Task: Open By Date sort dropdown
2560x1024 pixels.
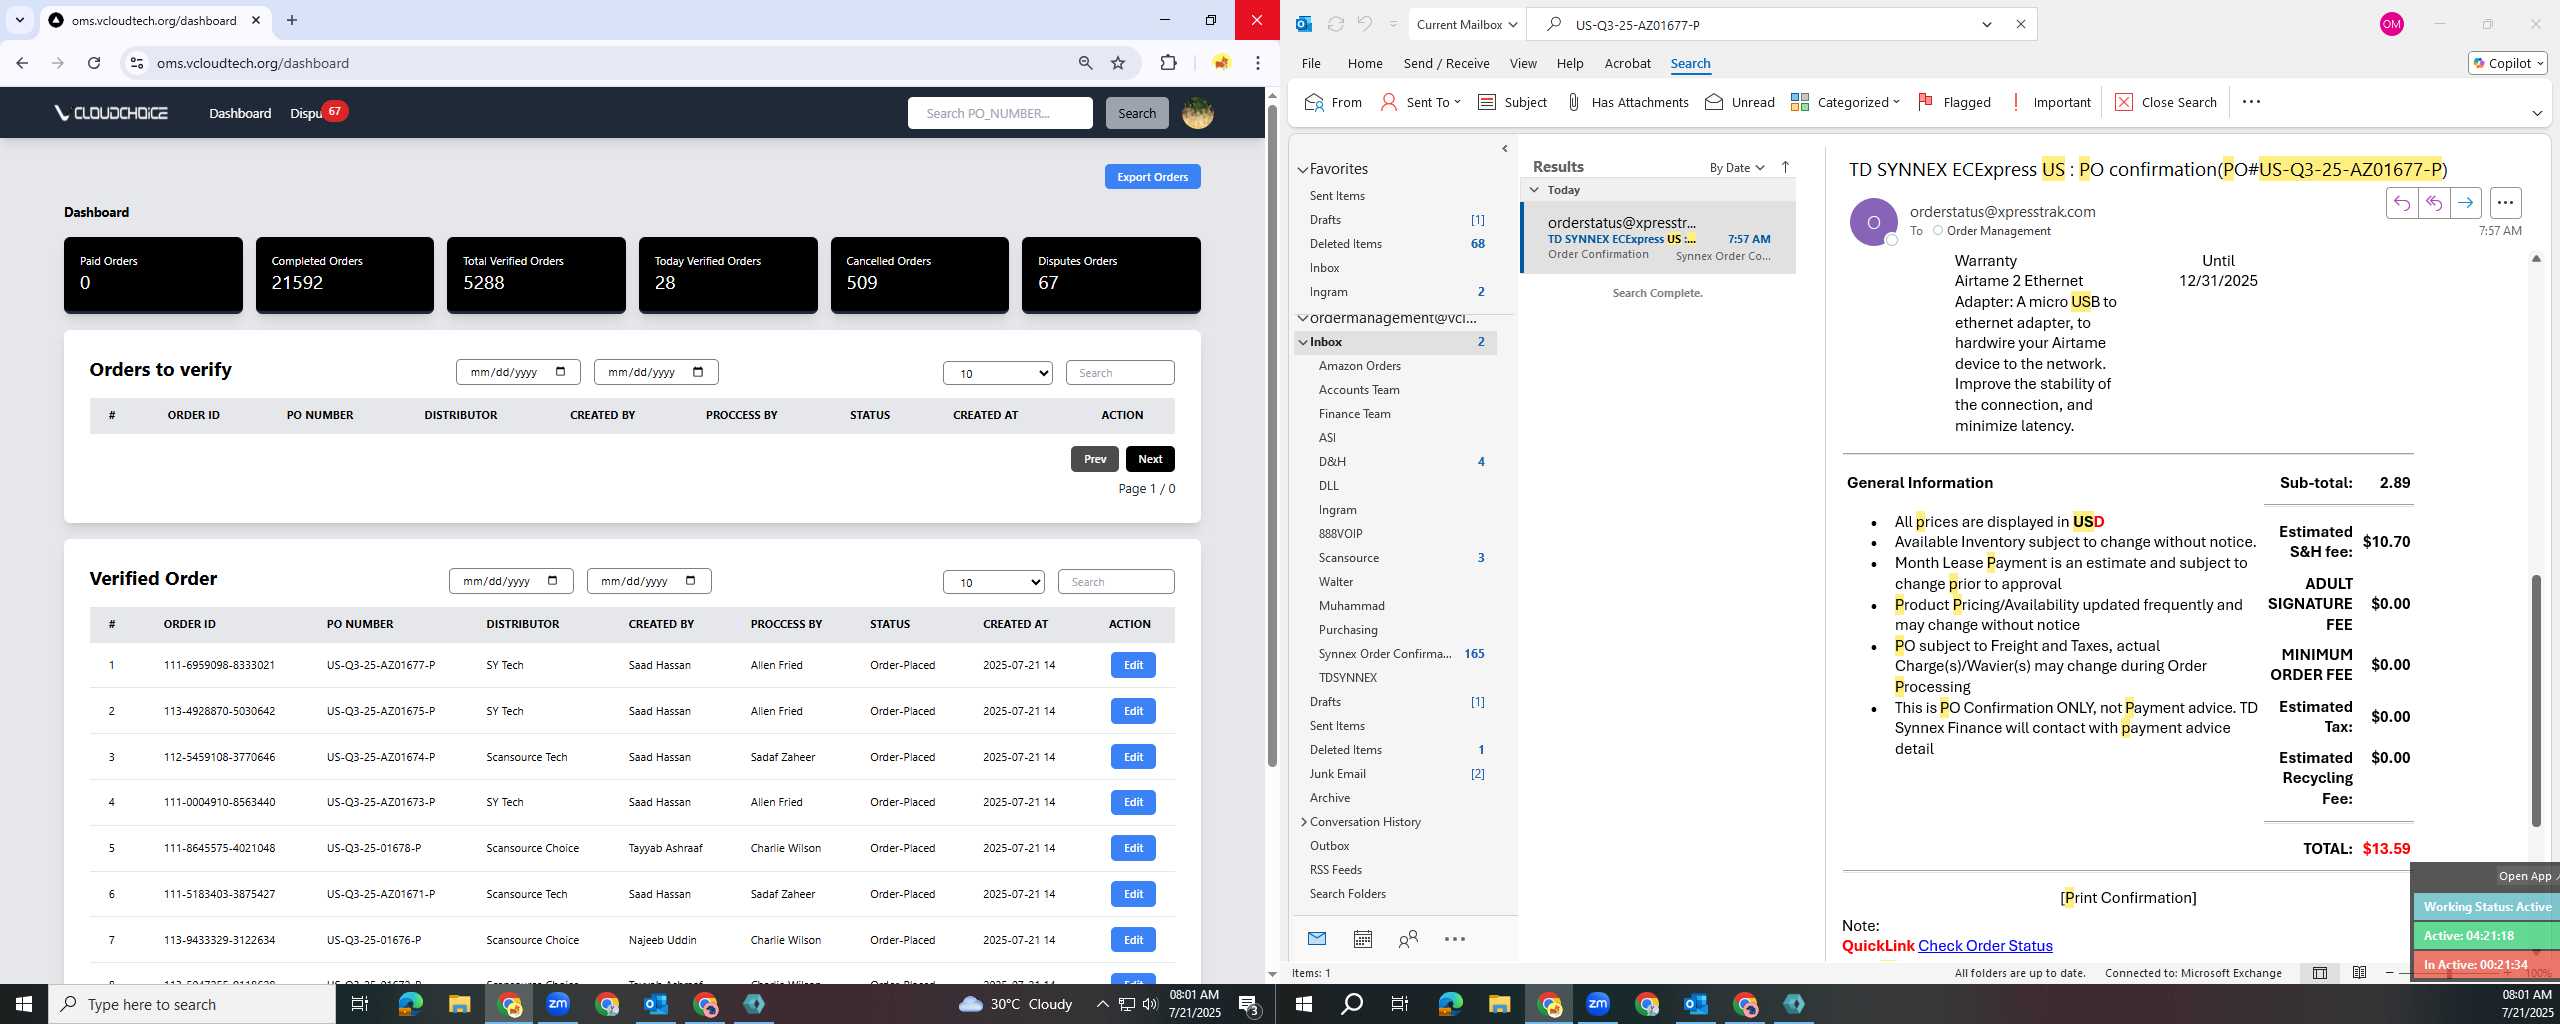Action: click(1737, 168)
